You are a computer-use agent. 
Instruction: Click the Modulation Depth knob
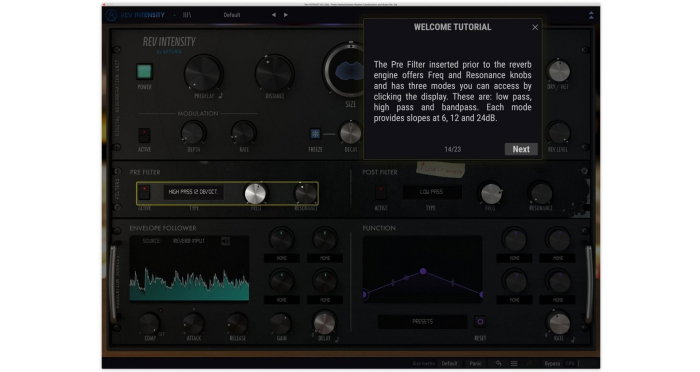[193, 134]
